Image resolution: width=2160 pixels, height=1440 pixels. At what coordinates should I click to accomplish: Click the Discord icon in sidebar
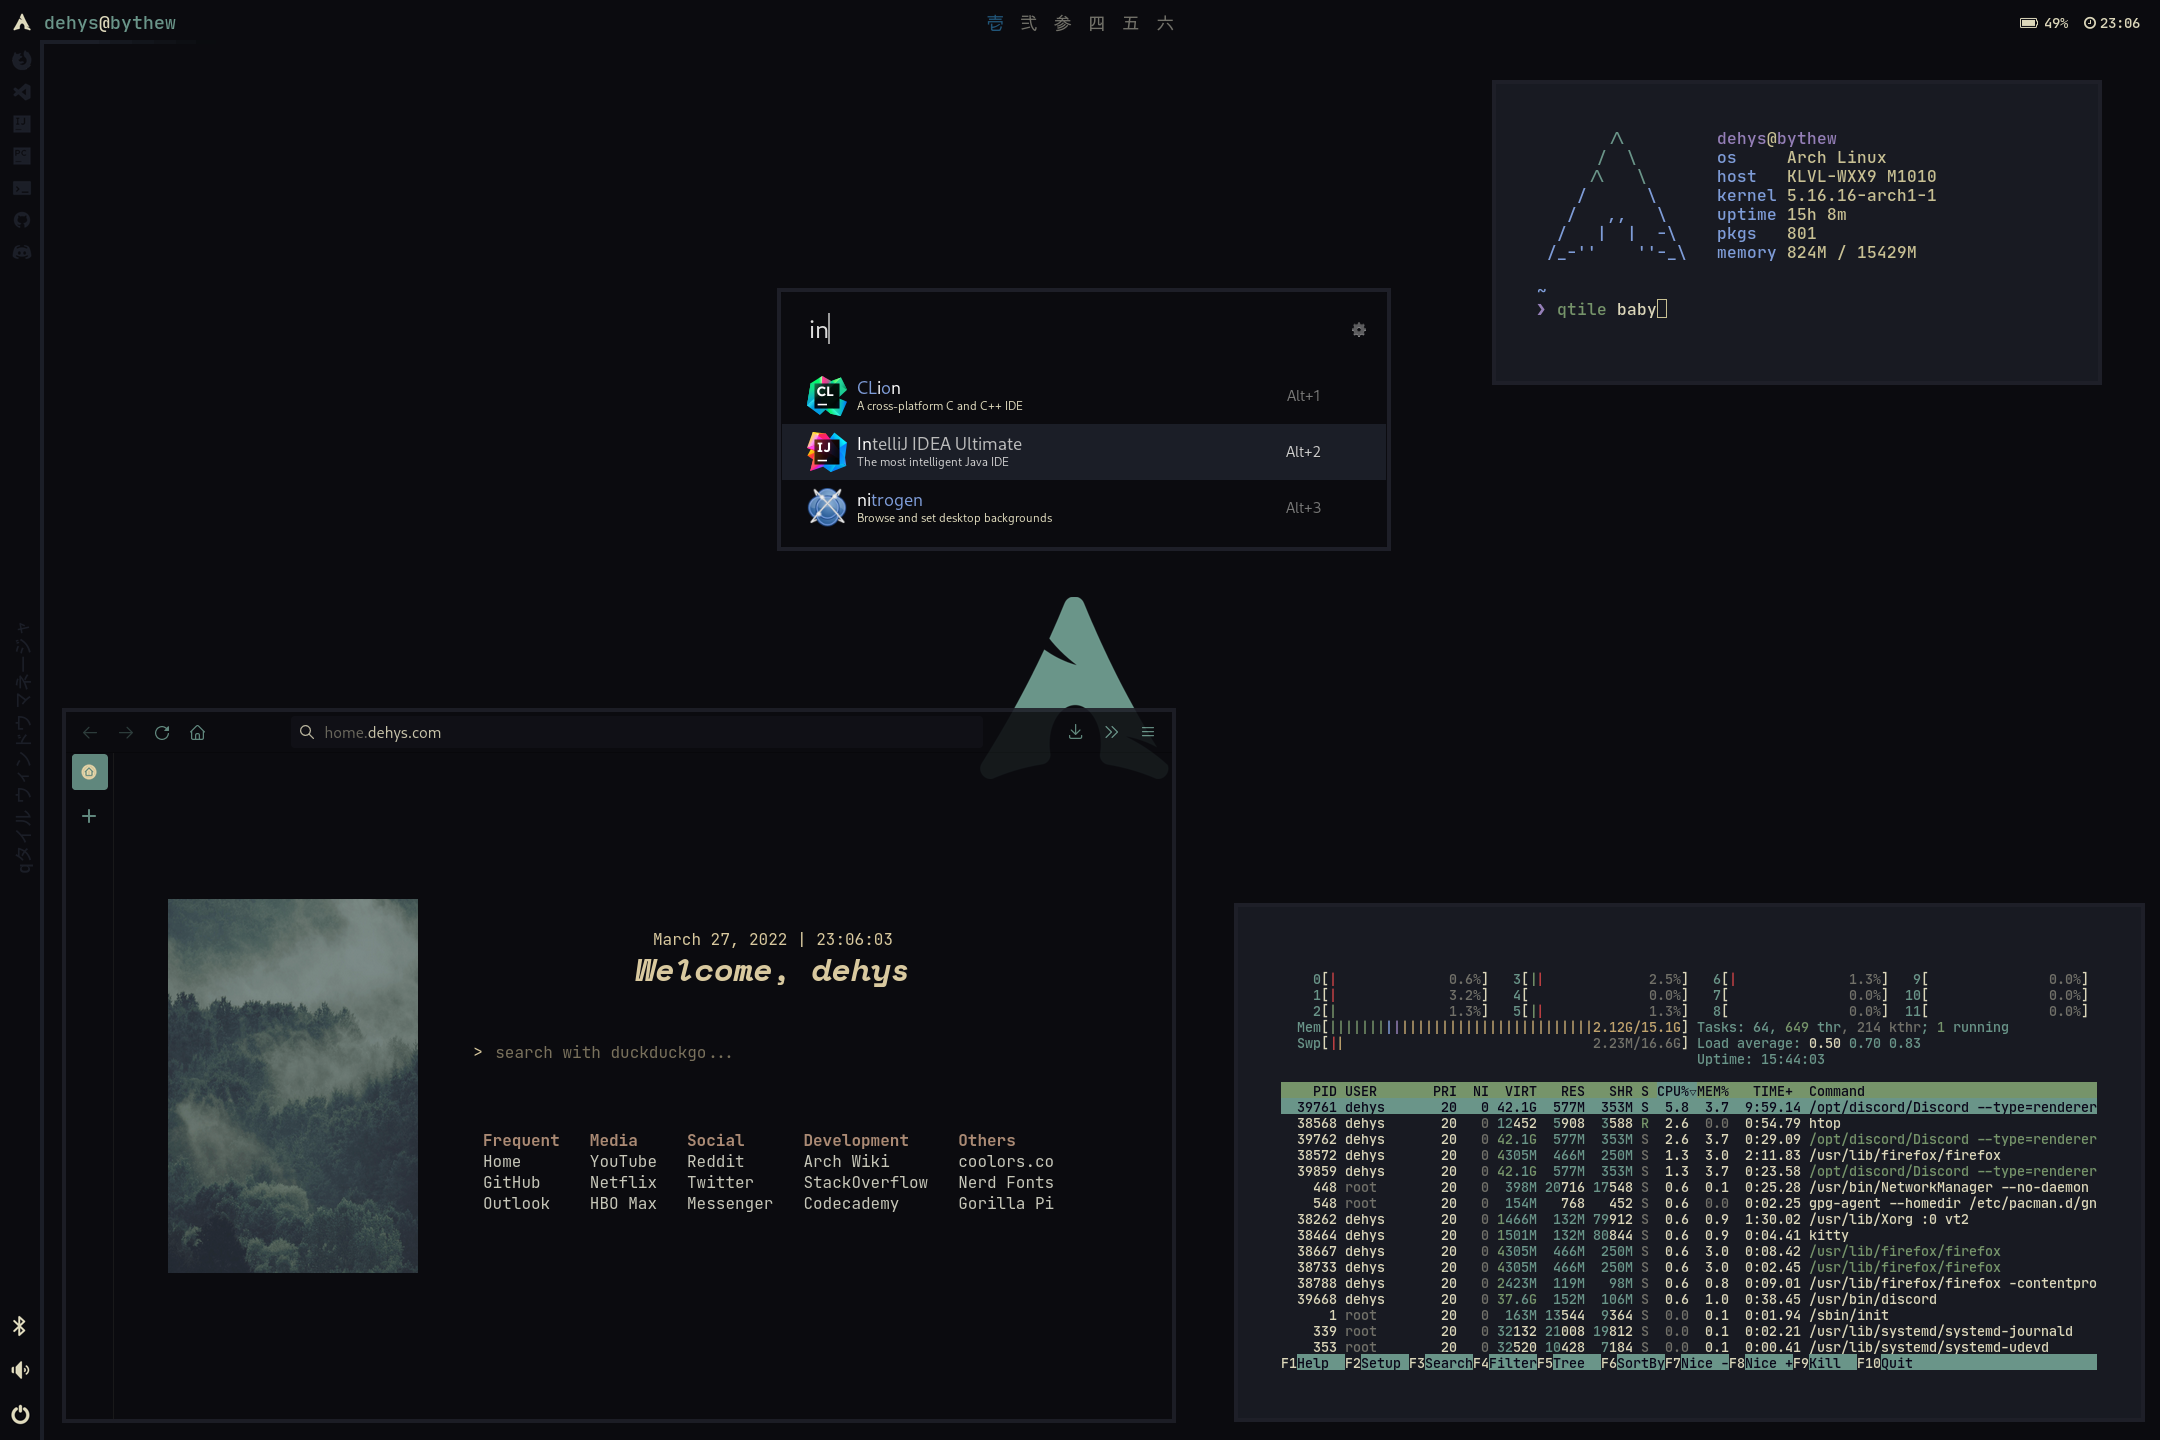pos(21,252)
